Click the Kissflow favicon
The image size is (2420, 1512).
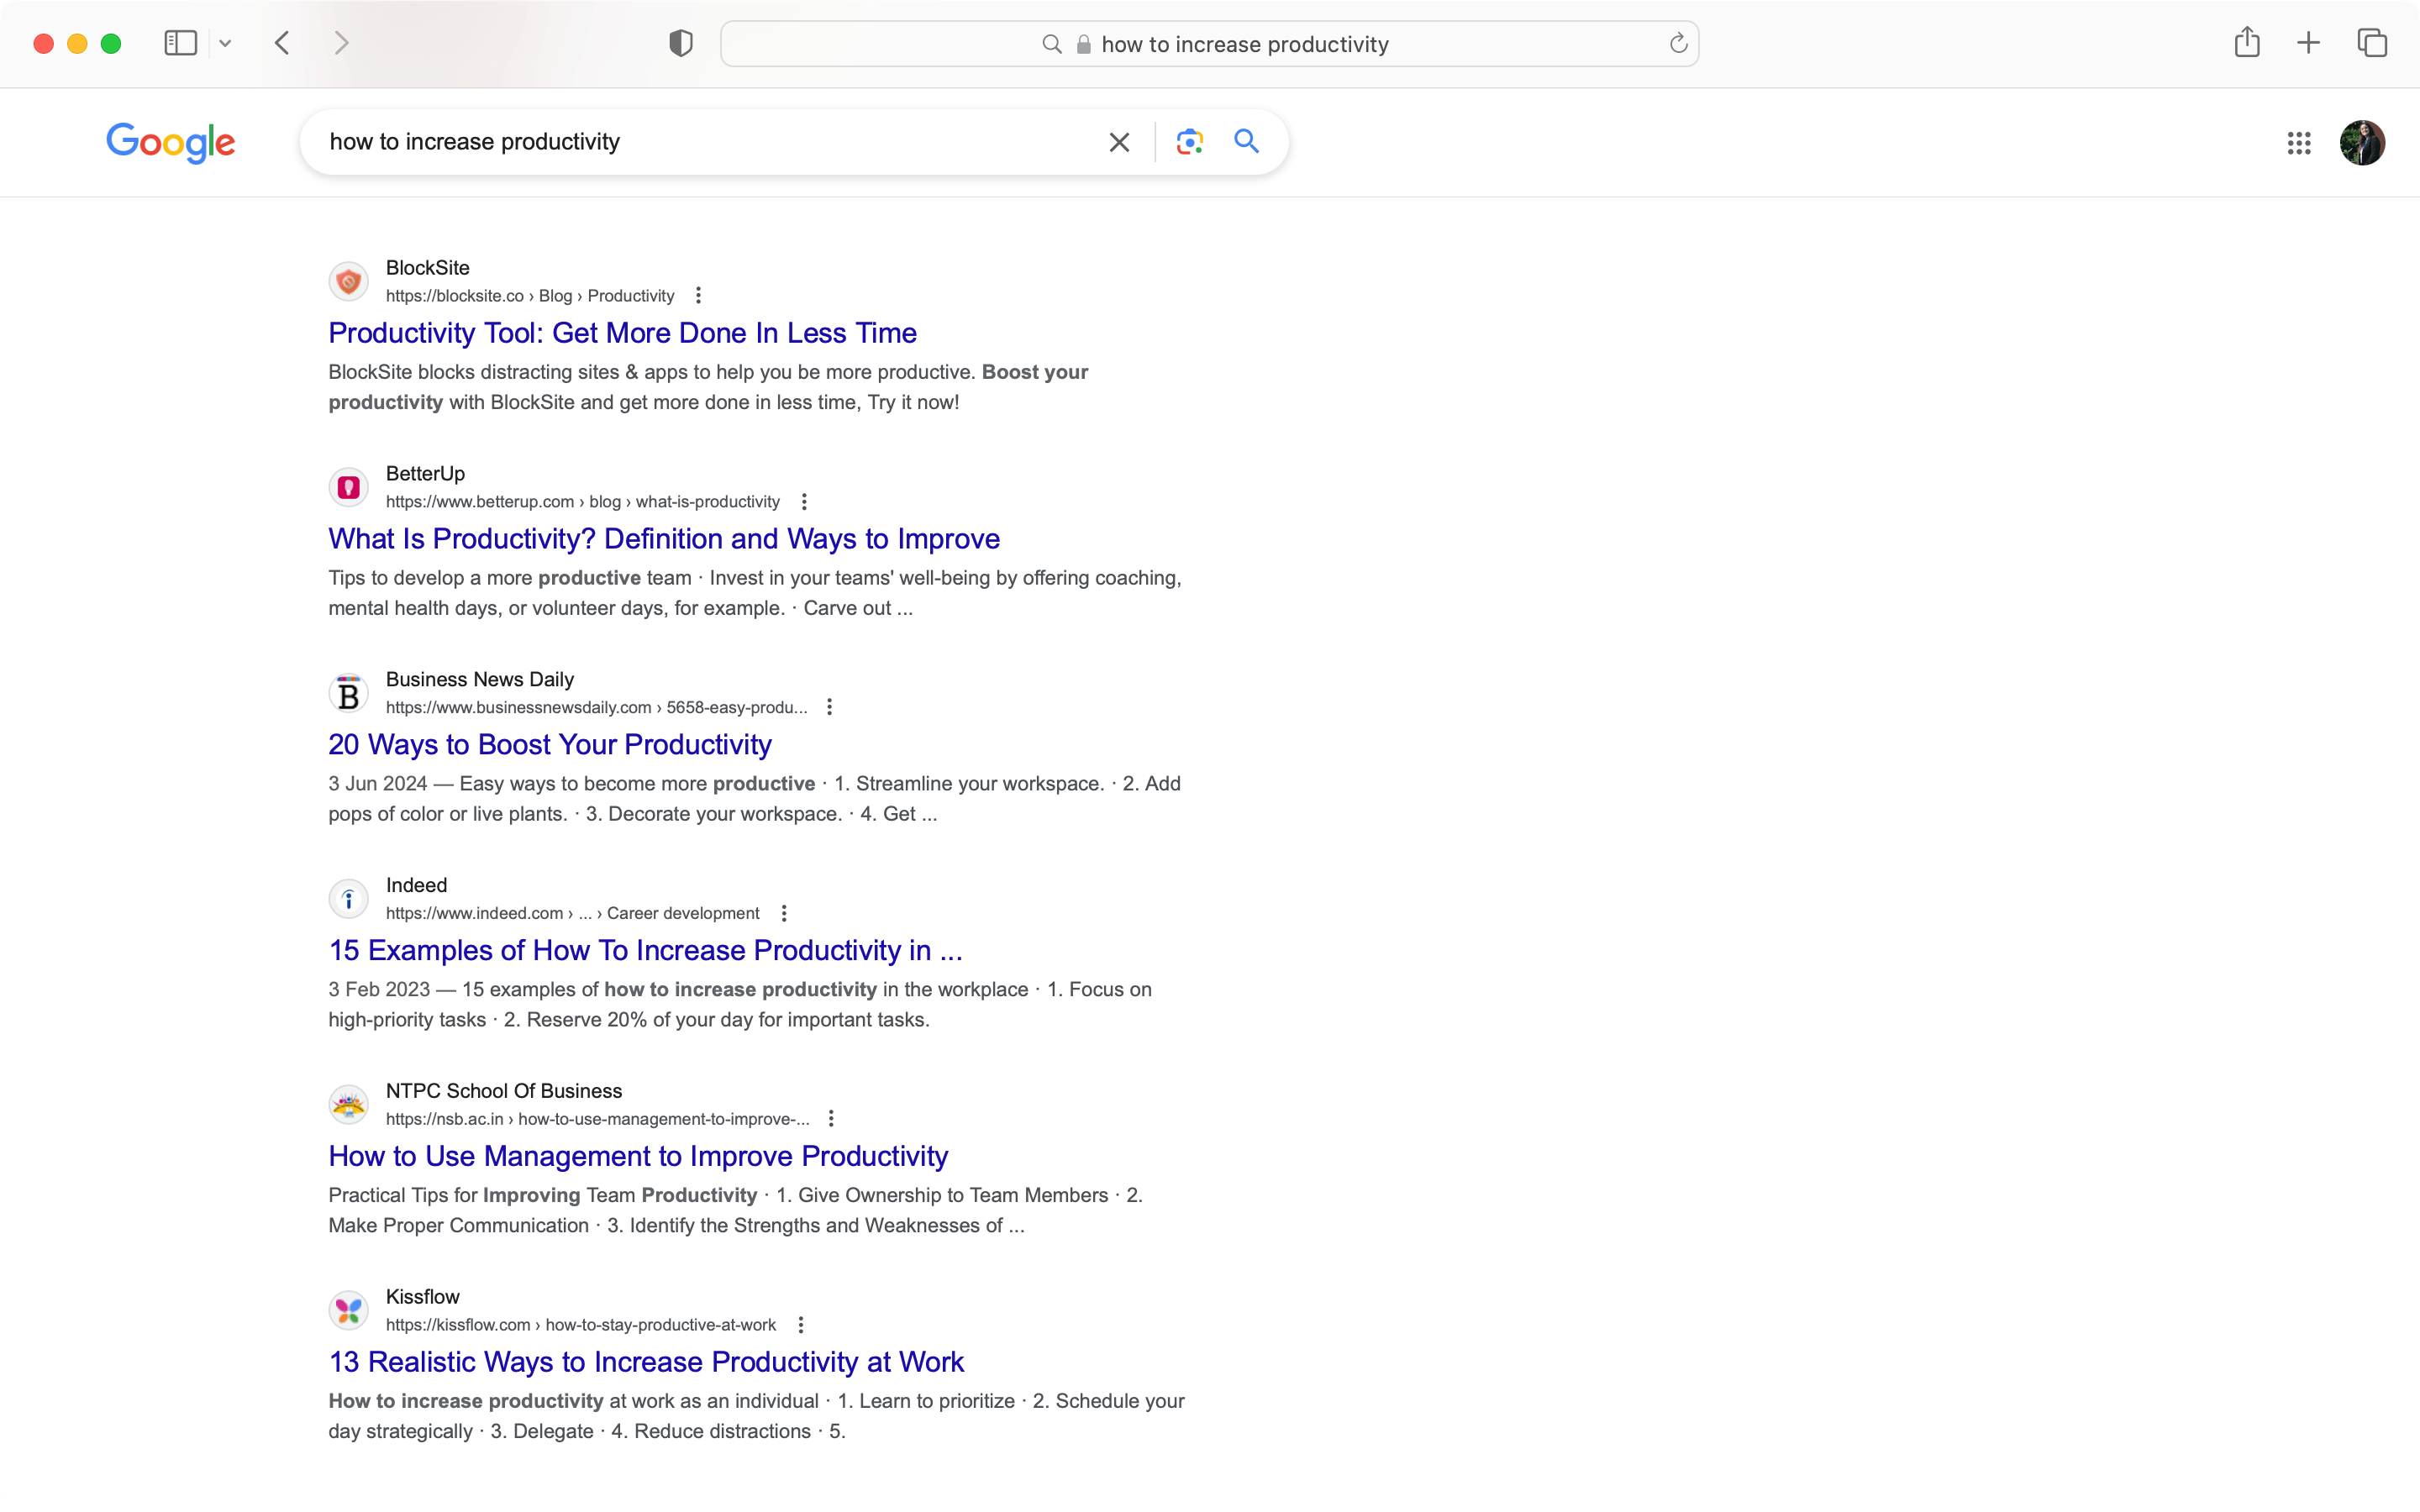pyautogui.click(x=348, y=1311)
